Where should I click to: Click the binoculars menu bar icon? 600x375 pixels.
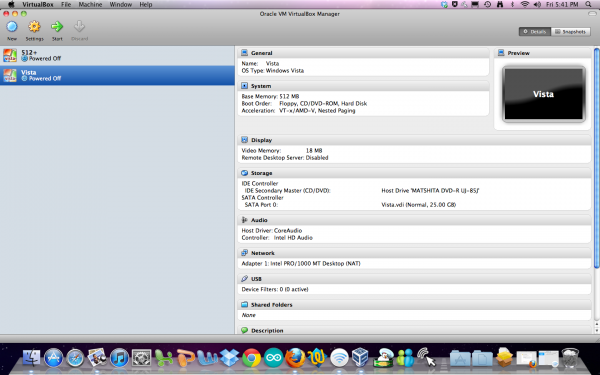coord(500,5)
